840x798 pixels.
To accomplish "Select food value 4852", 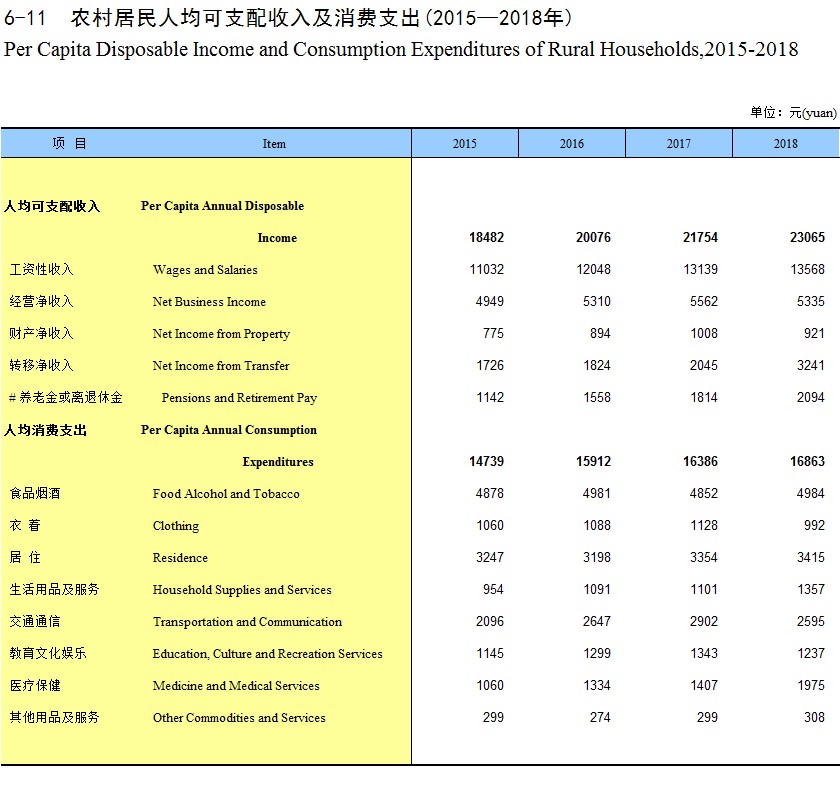I will (704, 493).
